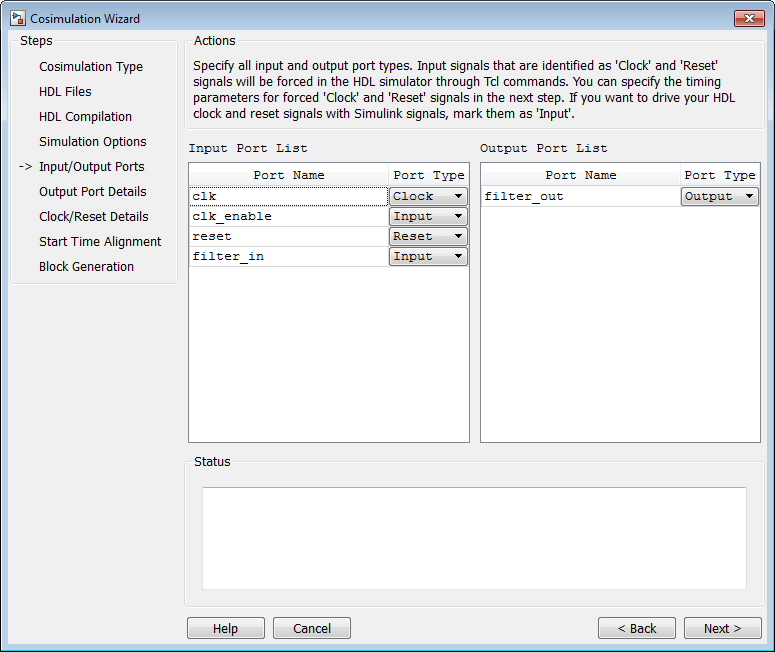The width and height of the screenshot is (775, 652).
Task: Click the Input Port List Port Name header
Action: [289, 175]
